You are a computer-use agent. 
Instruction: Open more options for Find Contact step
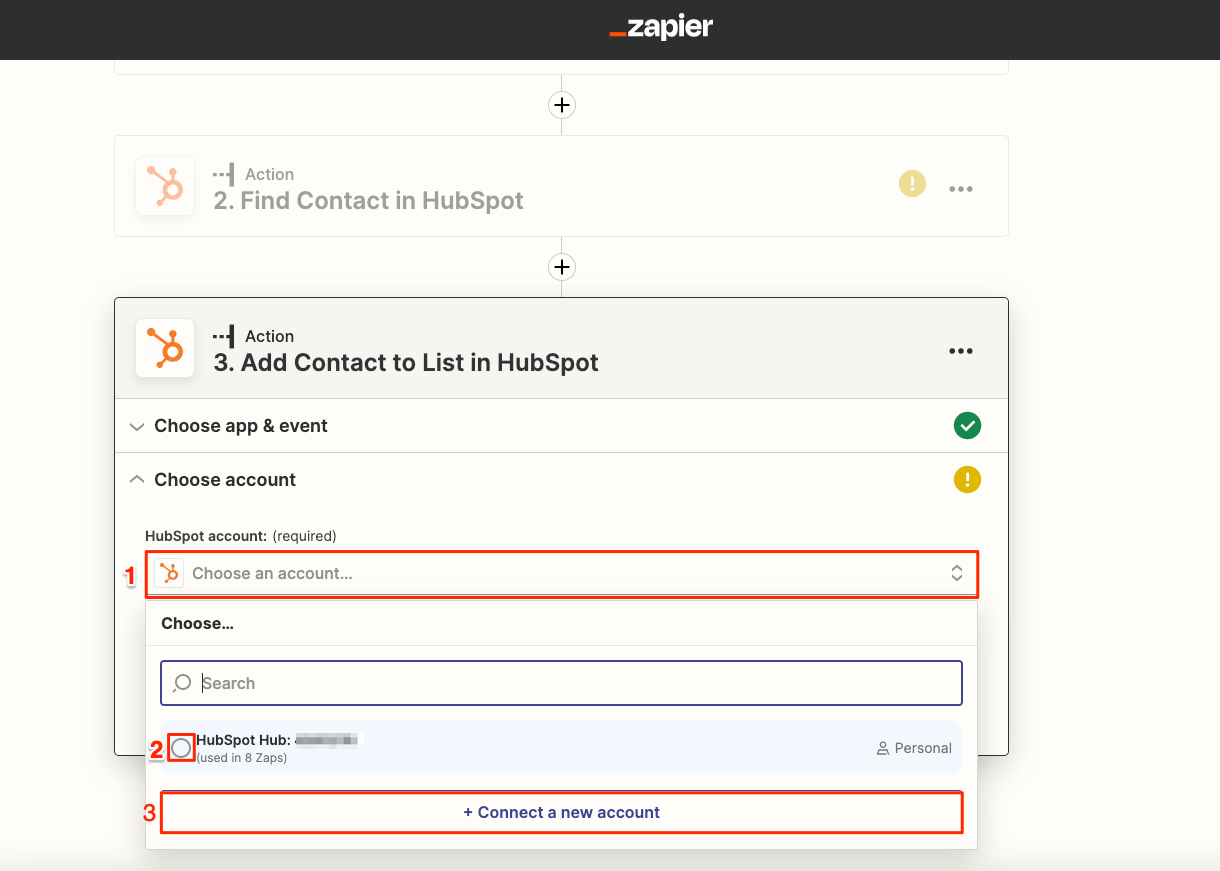tap(961, 189)
